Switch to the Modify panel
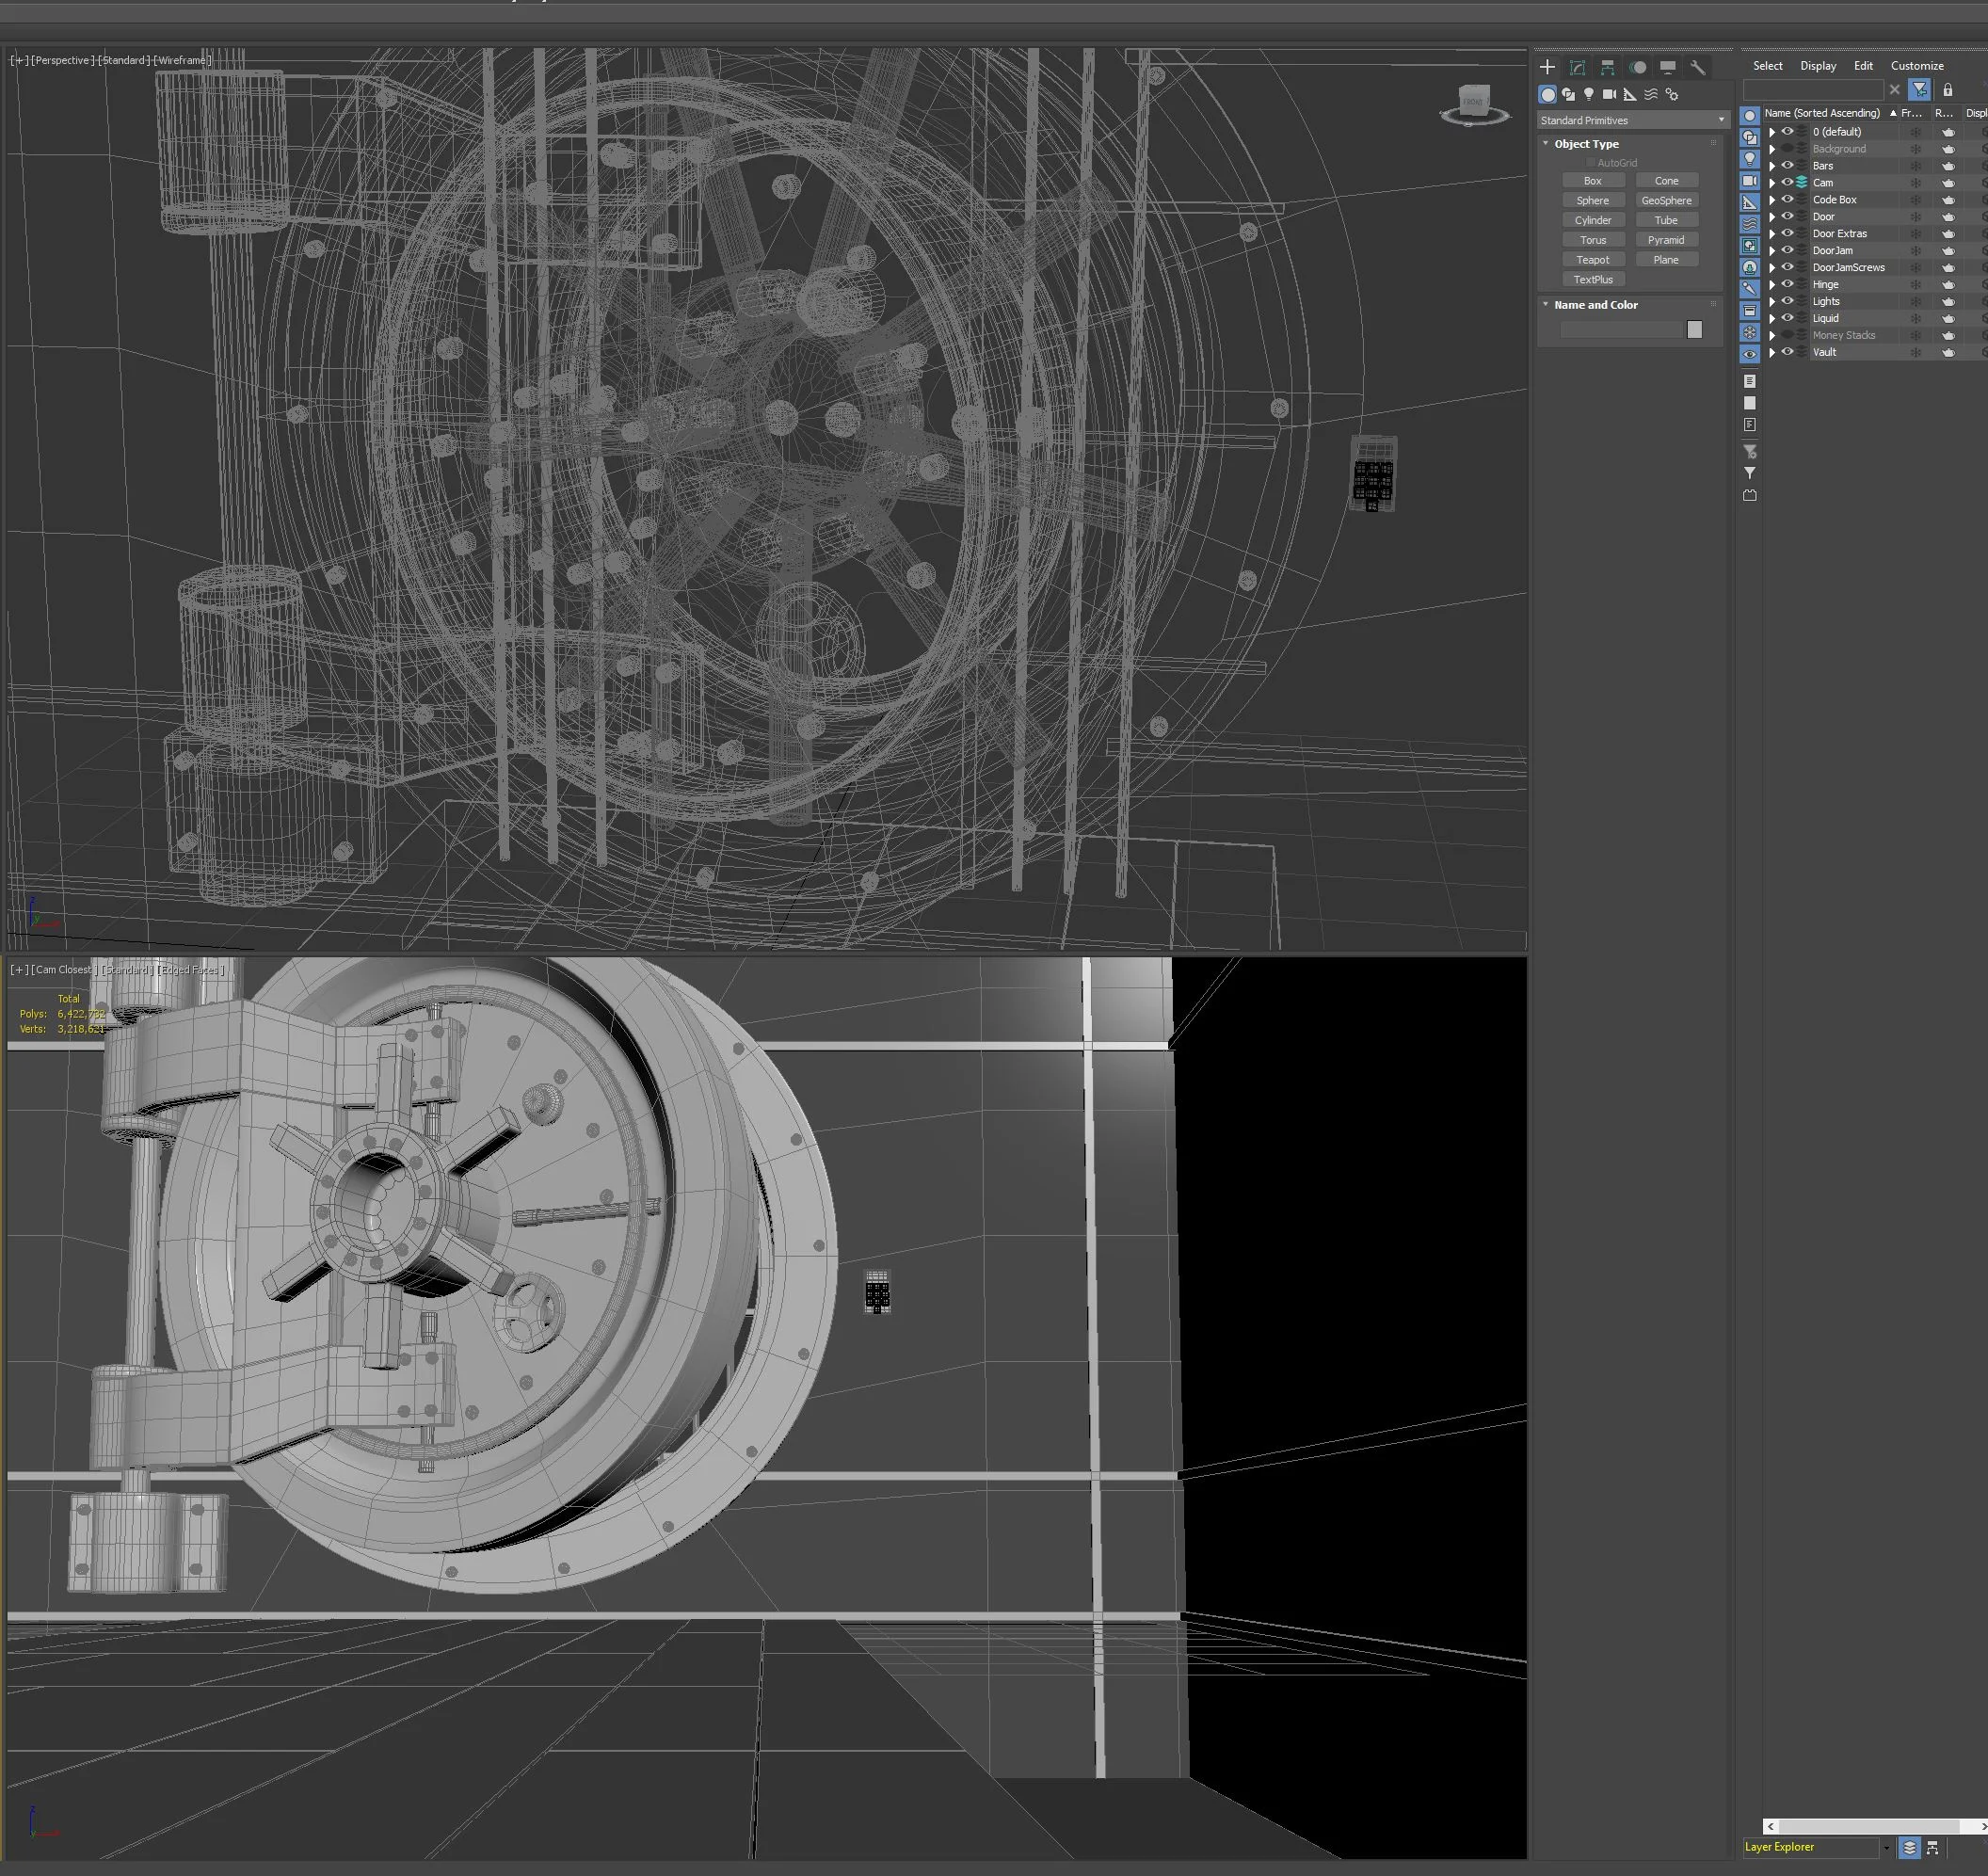 click(x=1576, y=67)
